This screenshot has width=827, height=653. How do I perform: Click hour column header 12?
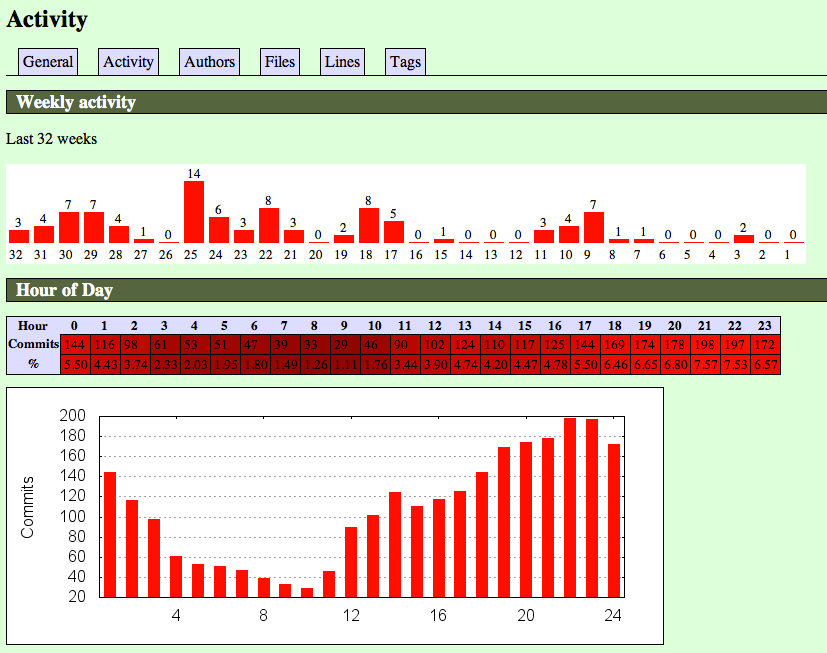point(435,325)
